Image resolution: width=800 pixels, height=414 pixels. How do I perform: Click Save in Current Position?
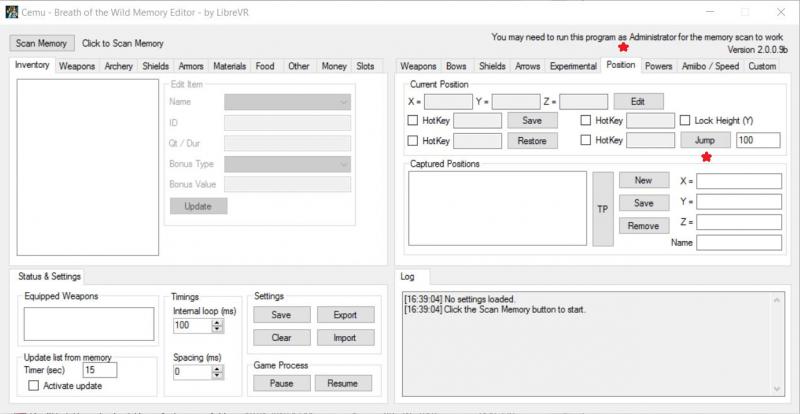click(x=532, y=121)
